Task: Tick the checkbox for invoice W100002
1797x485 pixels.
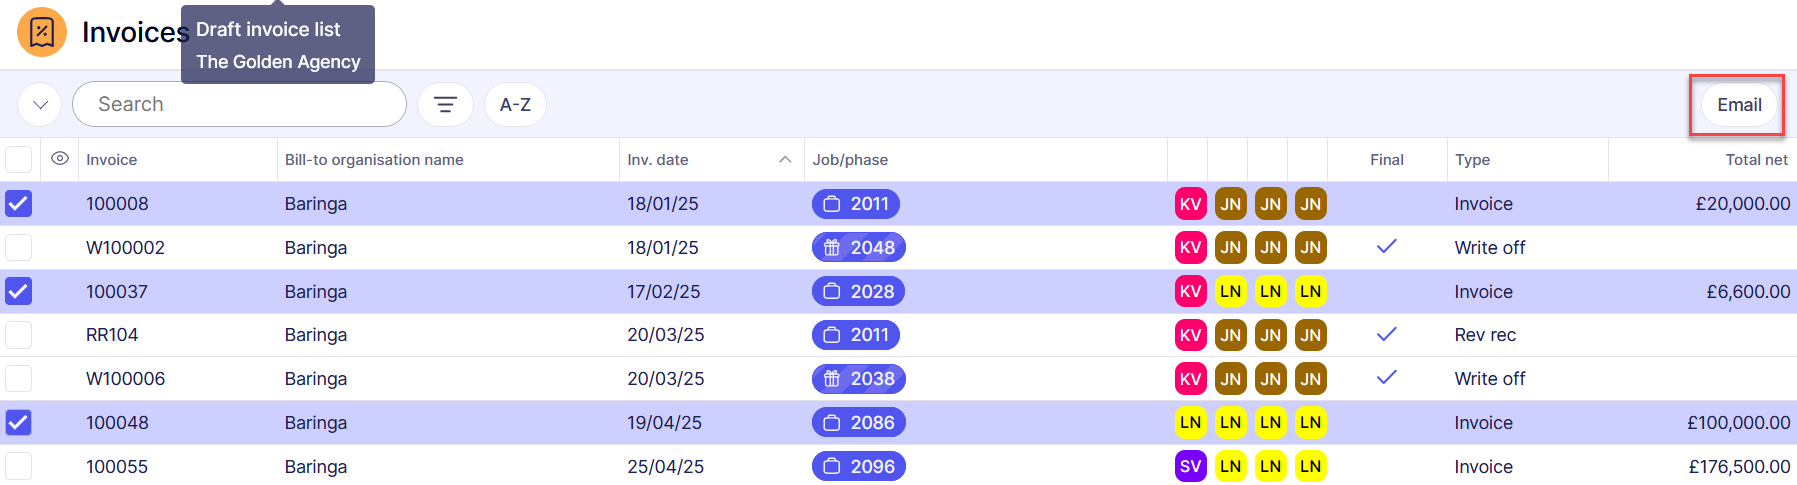Action: tap(19, 248)
